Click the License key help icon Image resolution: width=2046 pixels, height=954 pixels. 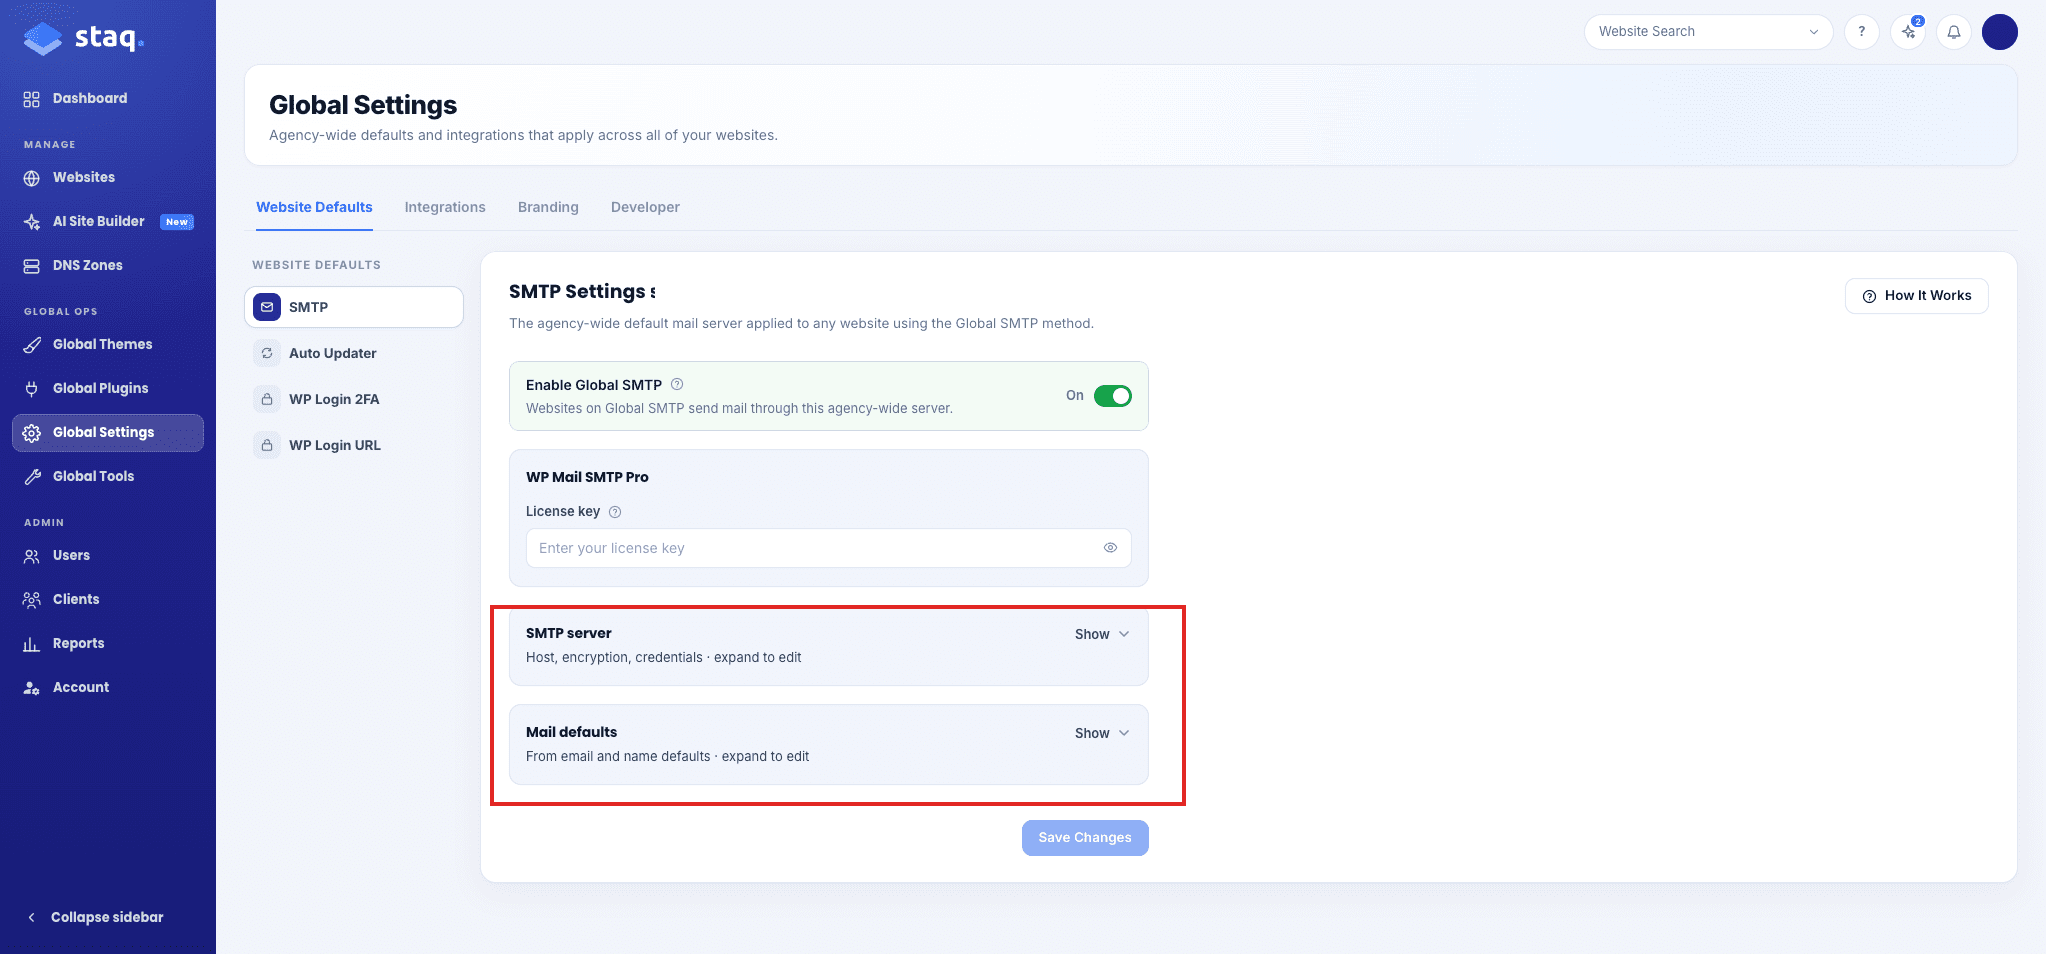coord(615,512)
